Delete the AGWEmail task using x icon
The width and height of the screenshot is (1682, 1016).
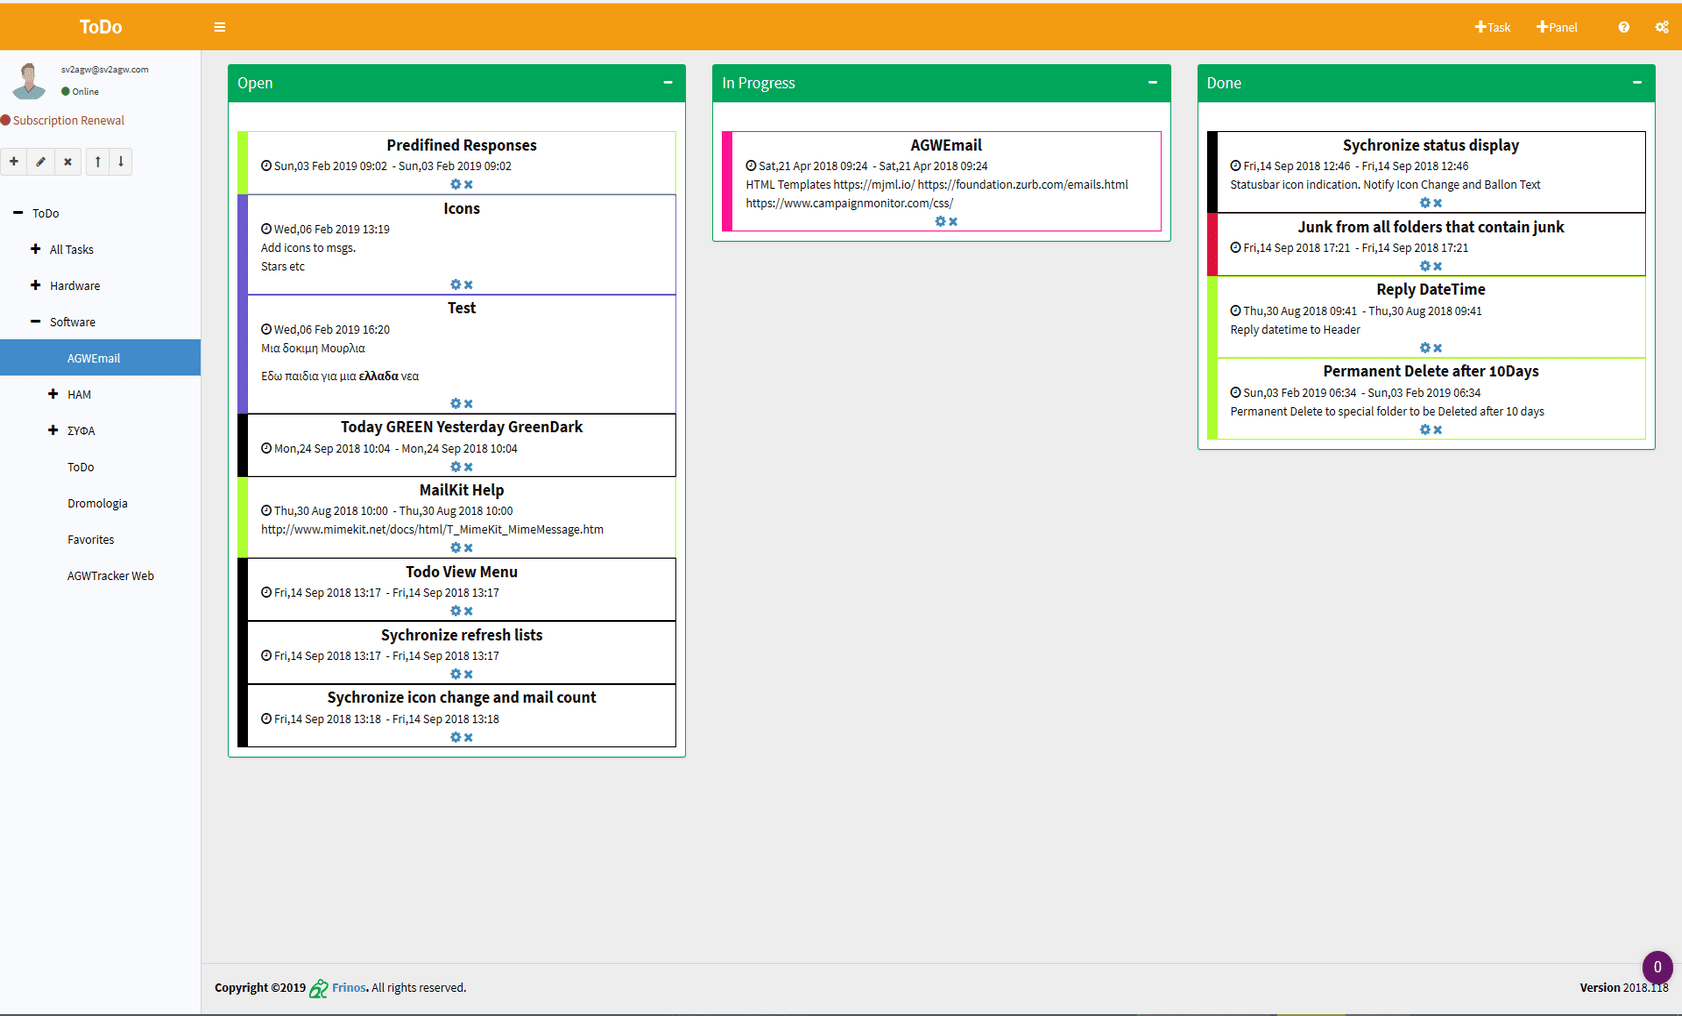(x=953, y=222)
